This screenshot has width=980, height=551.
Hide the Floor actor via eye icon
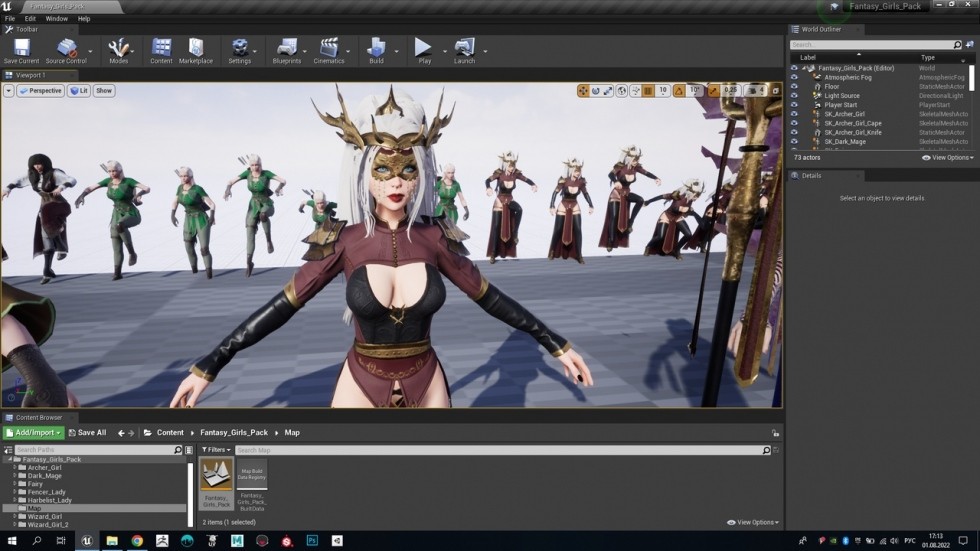coord(794,87)
